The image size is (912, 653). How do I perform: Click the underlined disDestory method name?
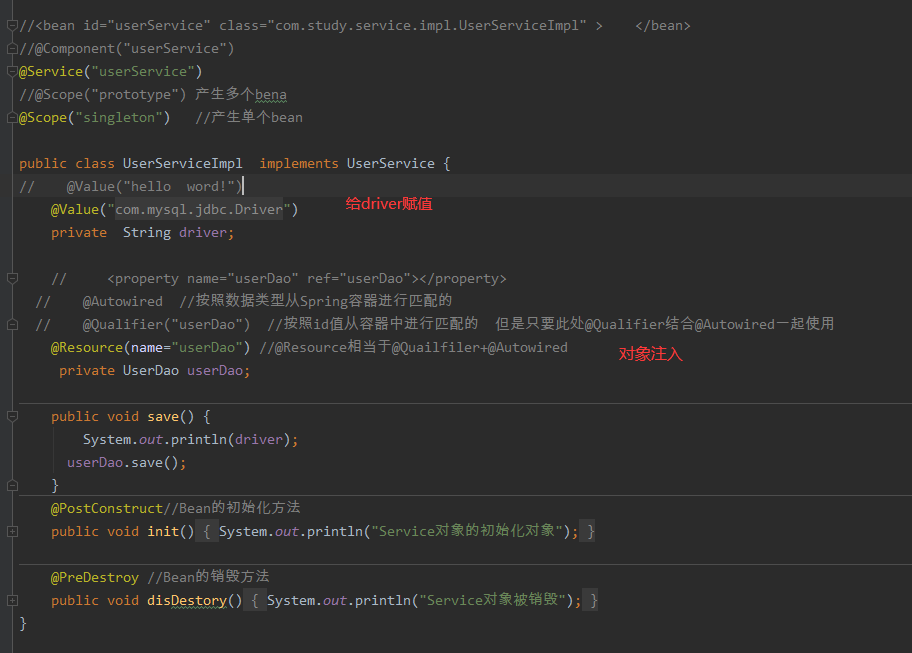click(x=194, y=600)
